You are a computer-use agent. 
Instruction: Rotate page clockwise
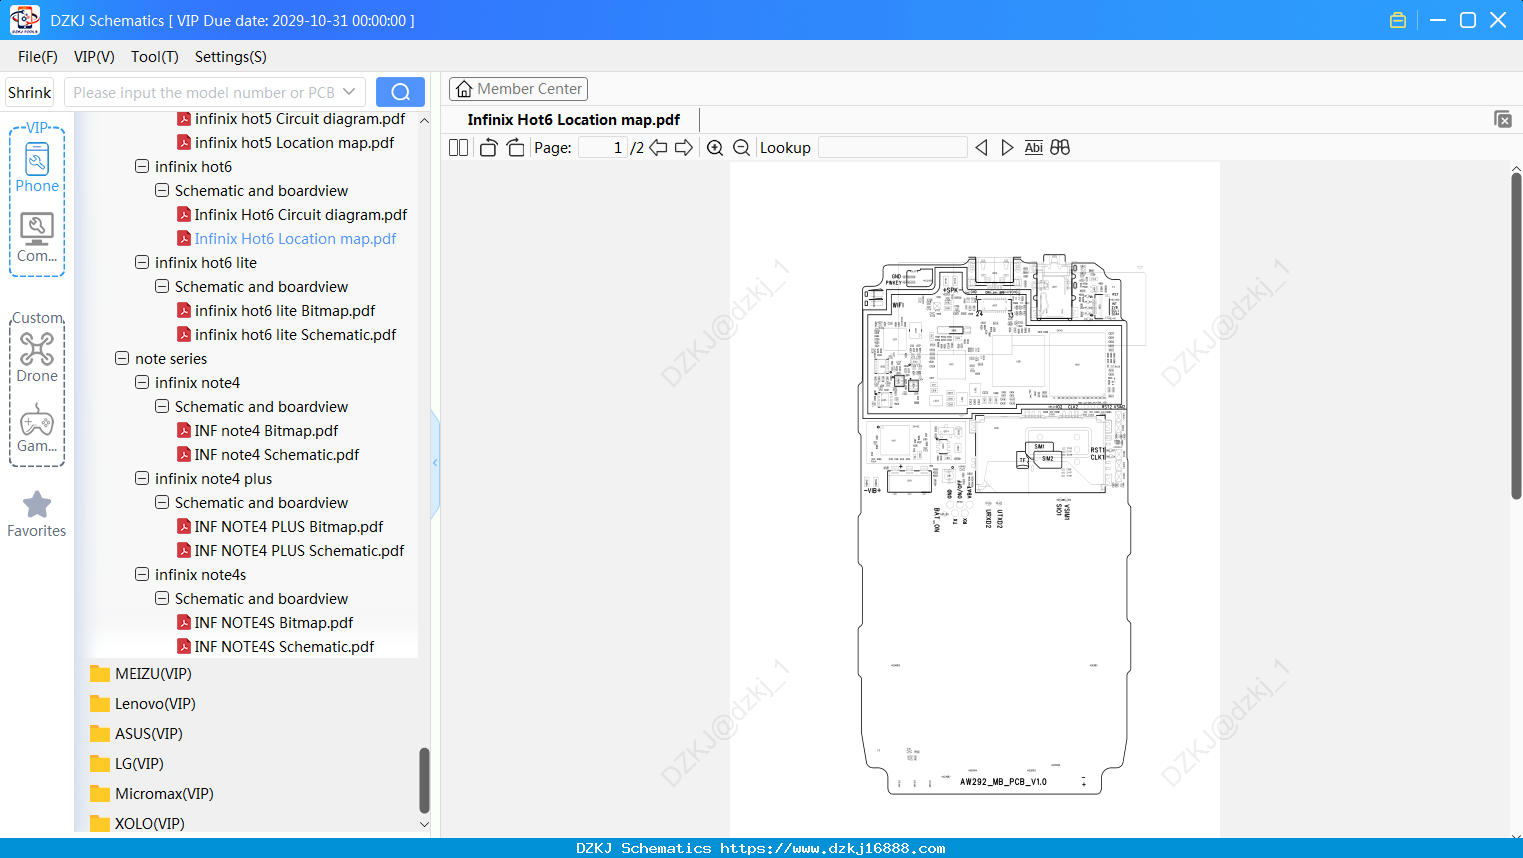(x=515, y=148)
